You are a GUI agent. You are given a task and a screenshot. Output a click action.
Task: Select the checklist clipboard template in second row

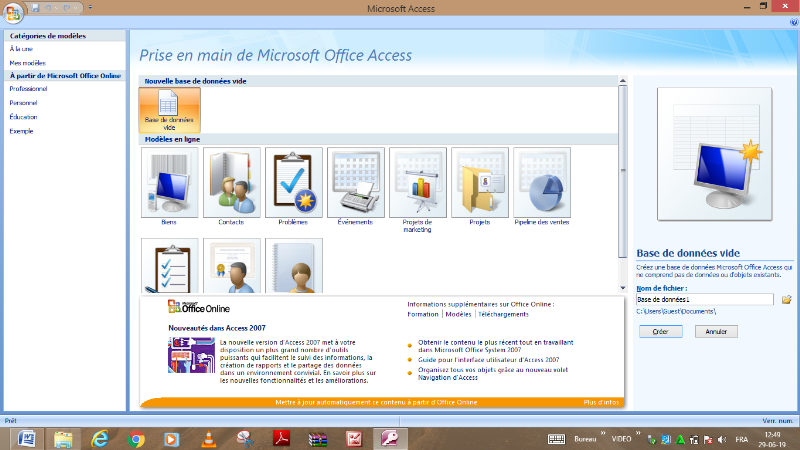169,266
